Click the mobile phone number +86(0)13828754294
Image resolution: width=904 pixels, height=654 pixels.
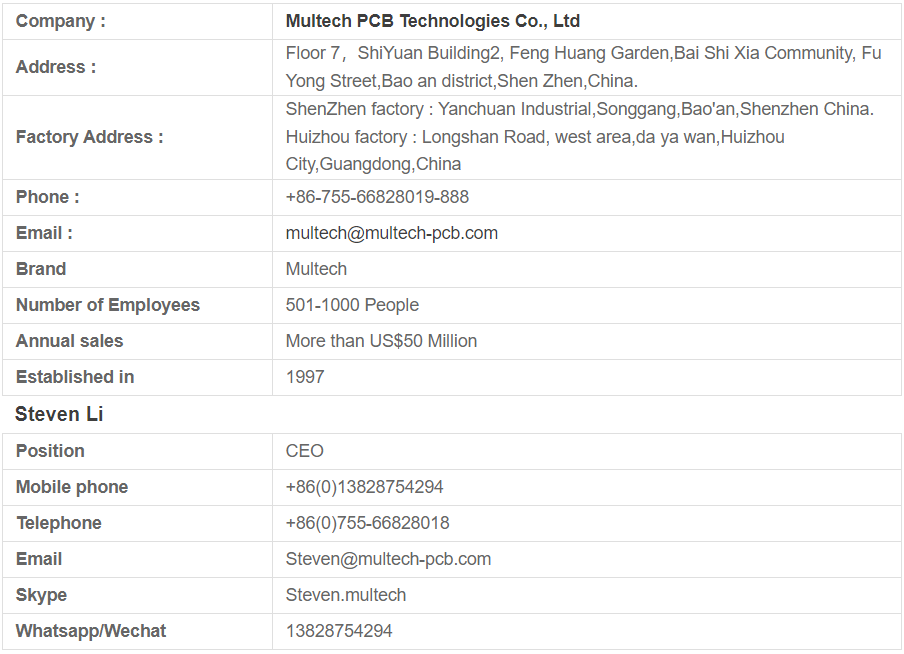[x=364, y=487]
